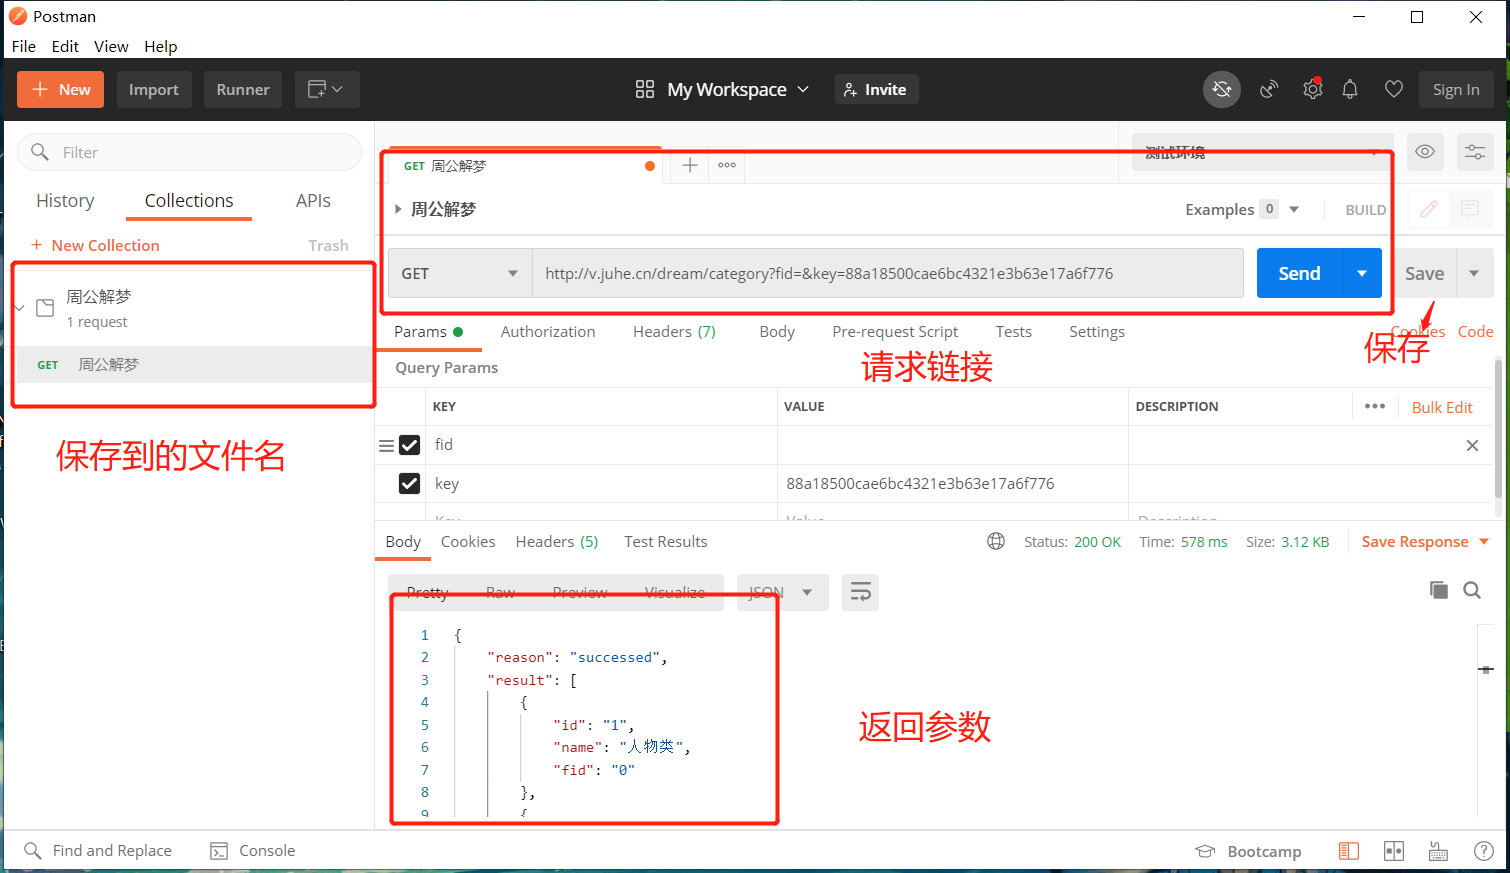Select the GET 周公解梦 request in sidebar
Image resolution: width=1510 pixels, height=873 pixels.
[x=194, y=365]
